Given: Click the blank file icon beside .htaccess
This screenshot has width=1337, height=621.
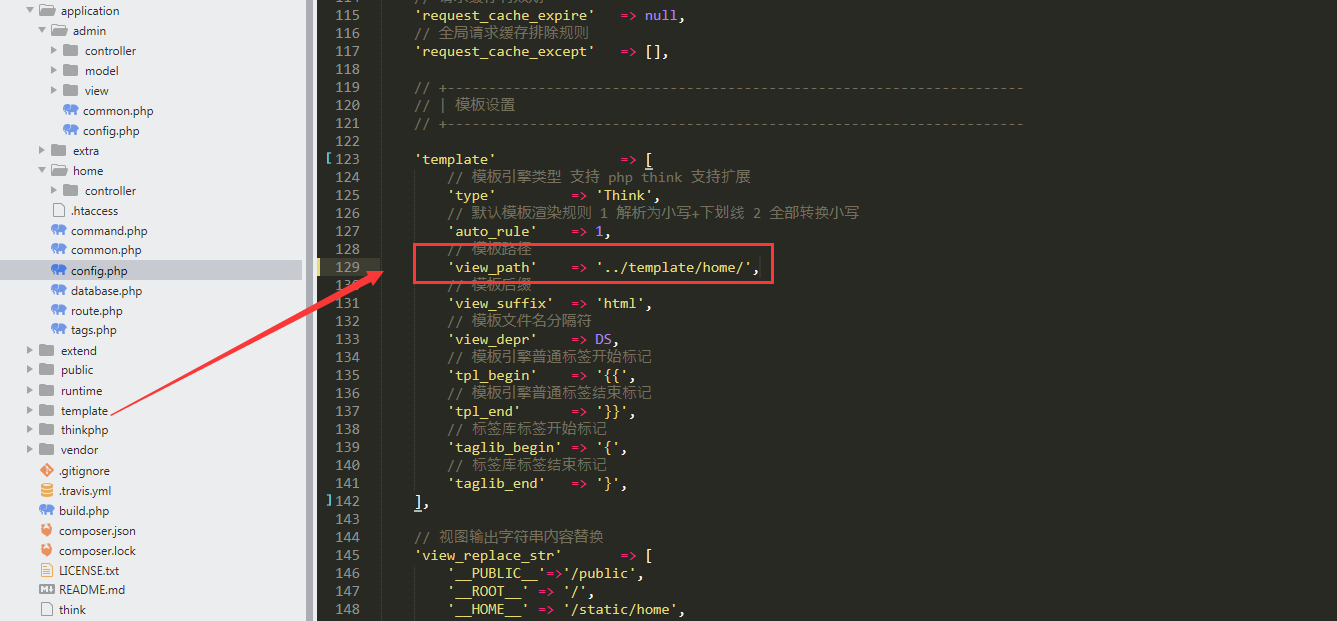Looking at the screenshot, I should click(60, 210).
